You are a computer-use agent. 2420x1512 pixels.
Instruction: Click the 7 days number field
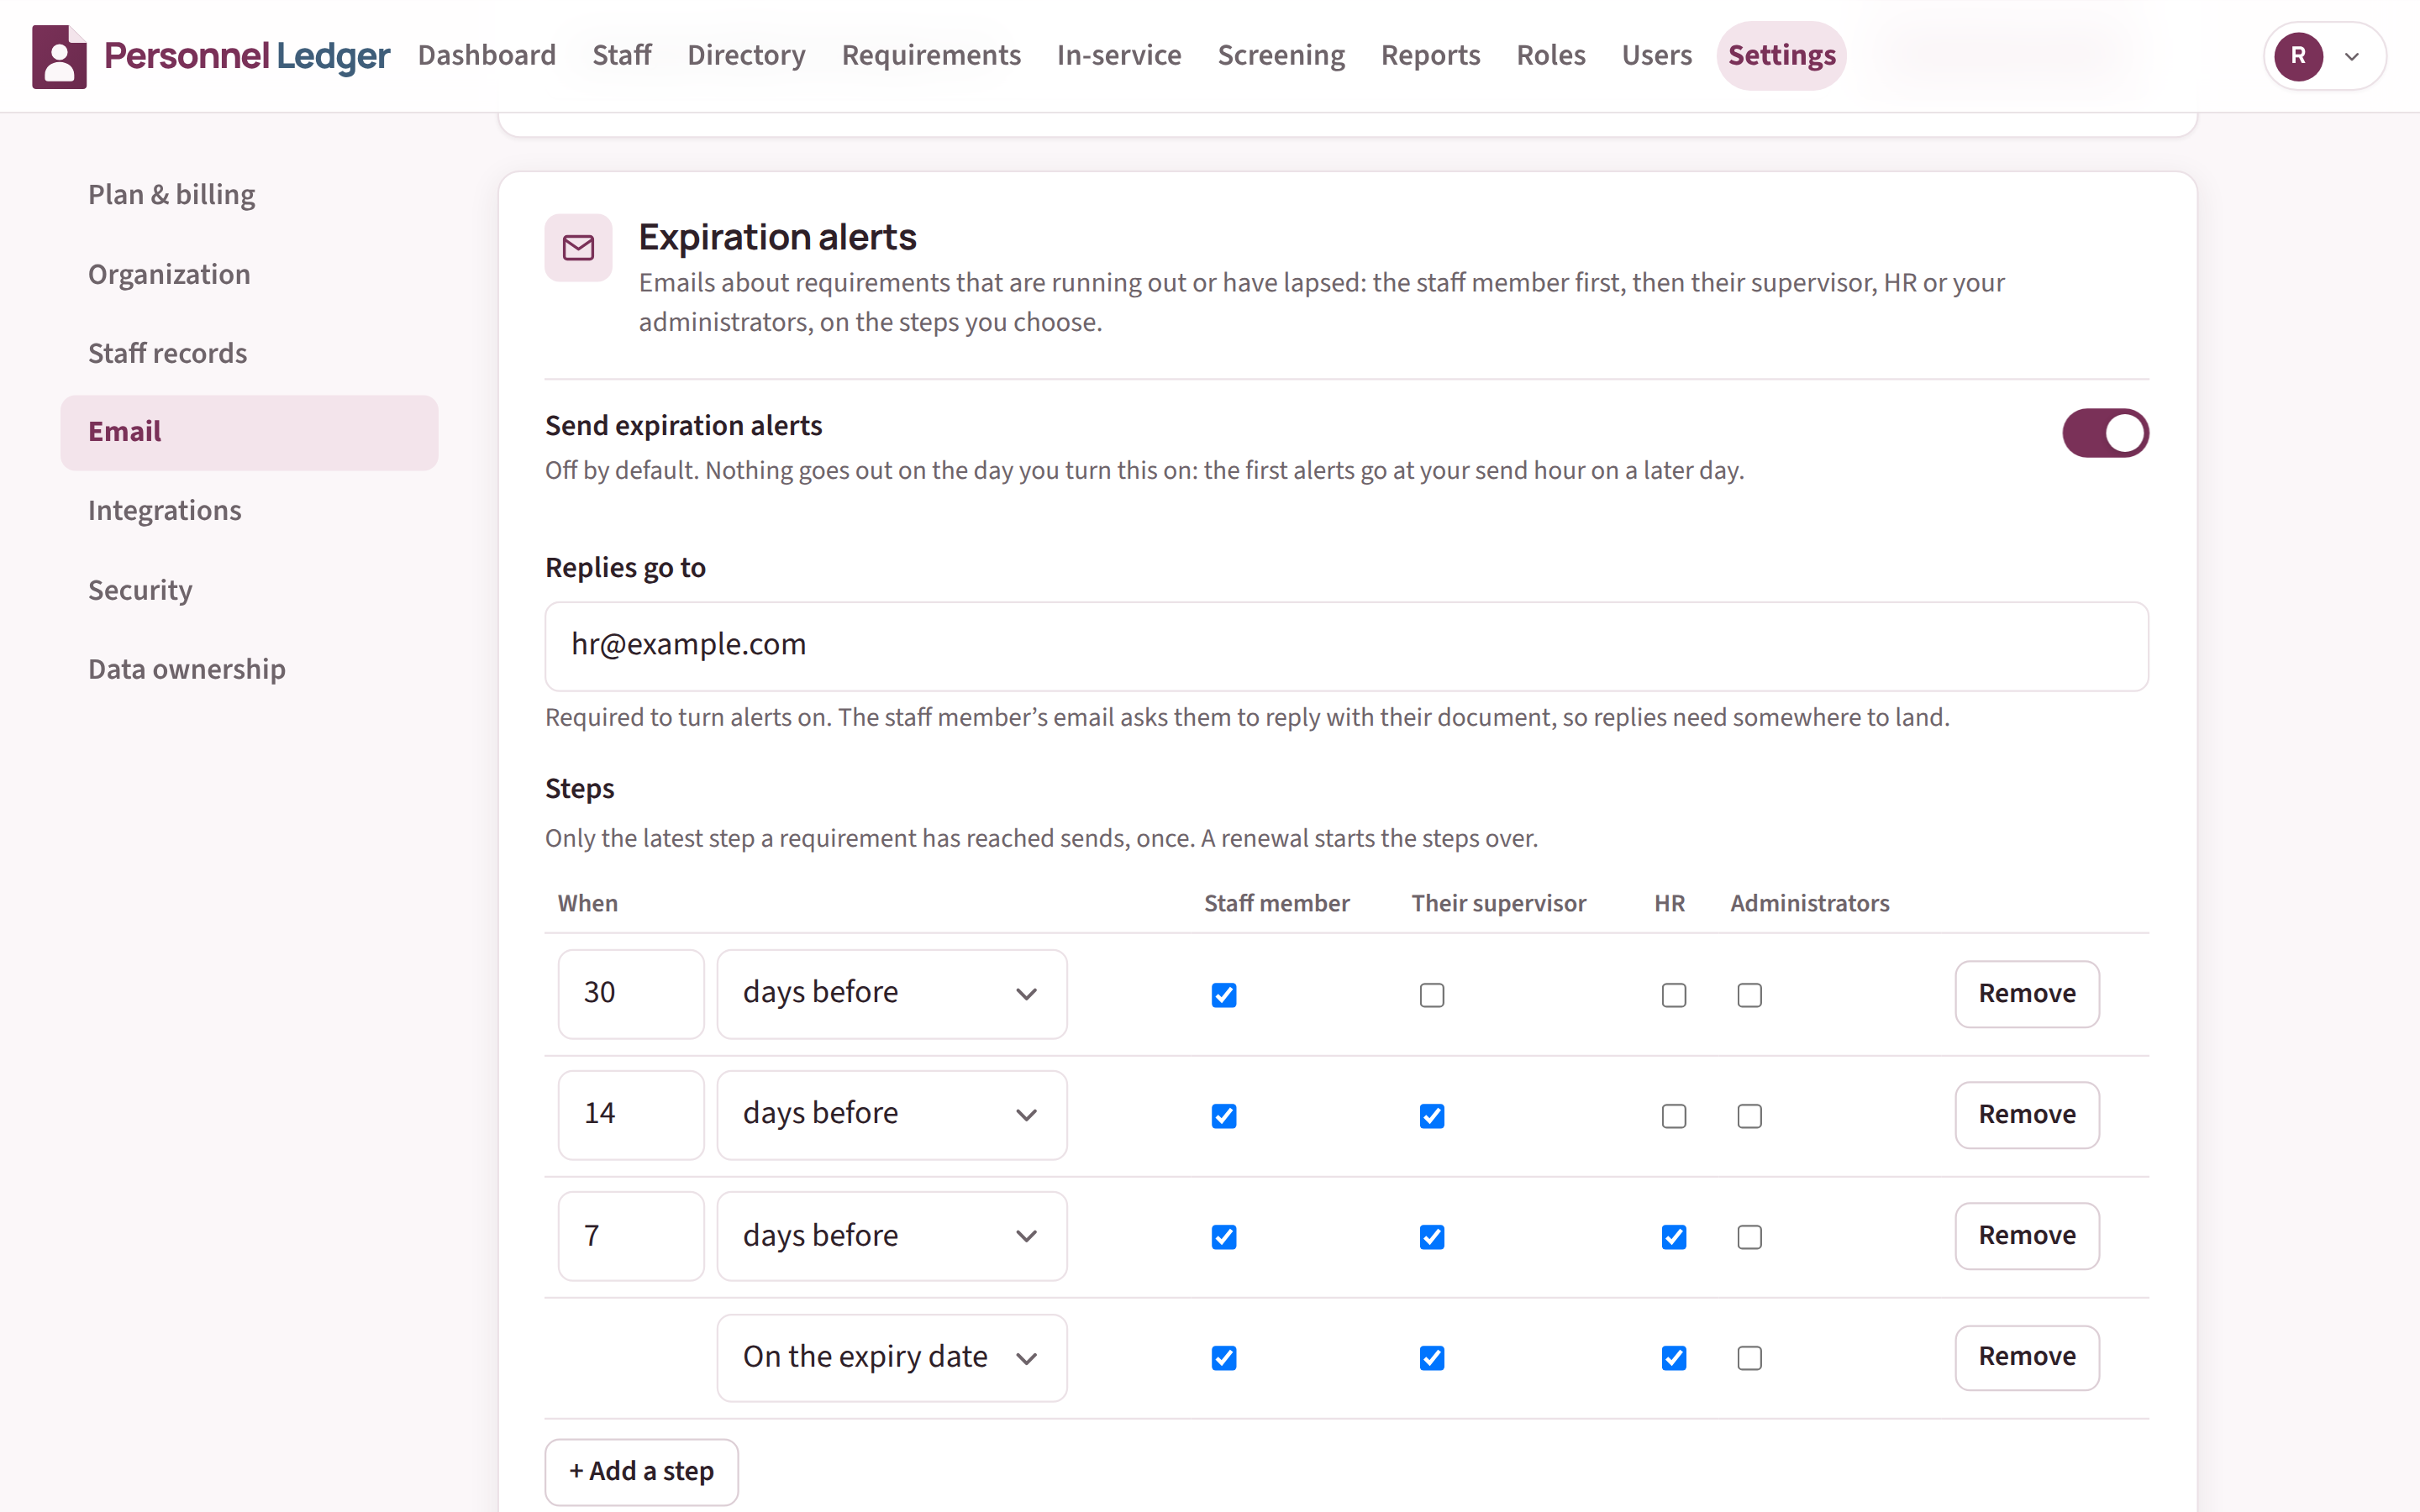tap(631, 1236)
